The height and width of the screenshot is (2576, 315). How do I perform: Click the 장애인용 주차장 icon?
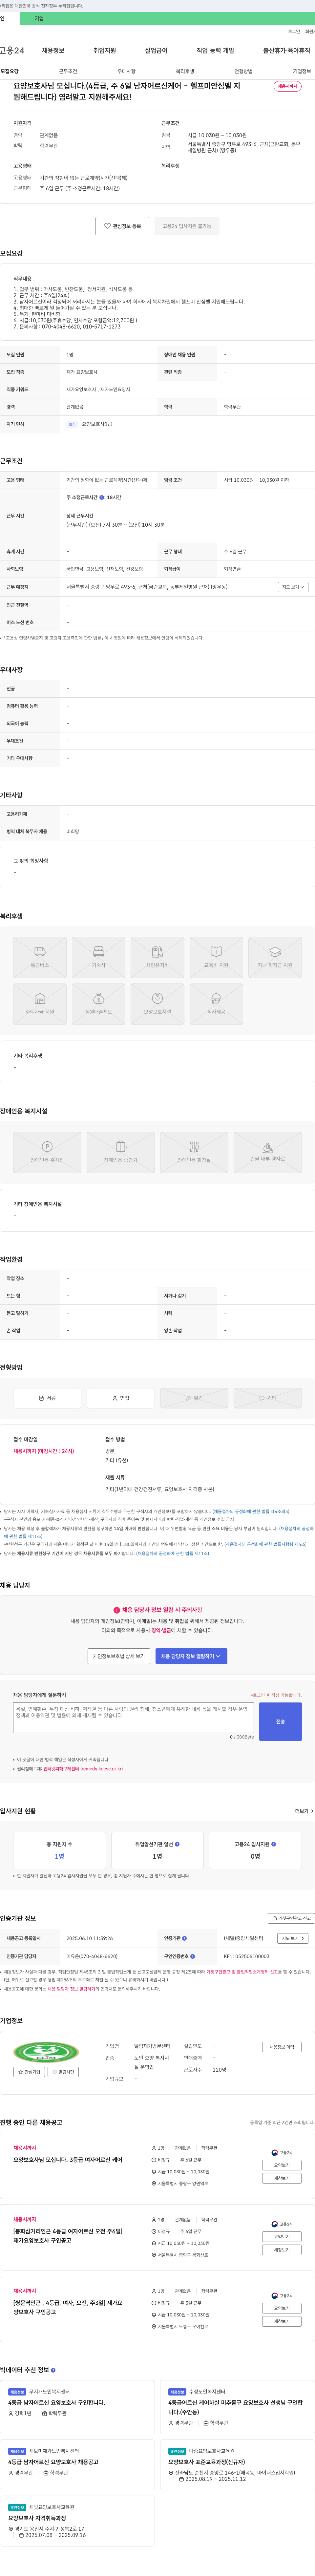point(47,1152)
